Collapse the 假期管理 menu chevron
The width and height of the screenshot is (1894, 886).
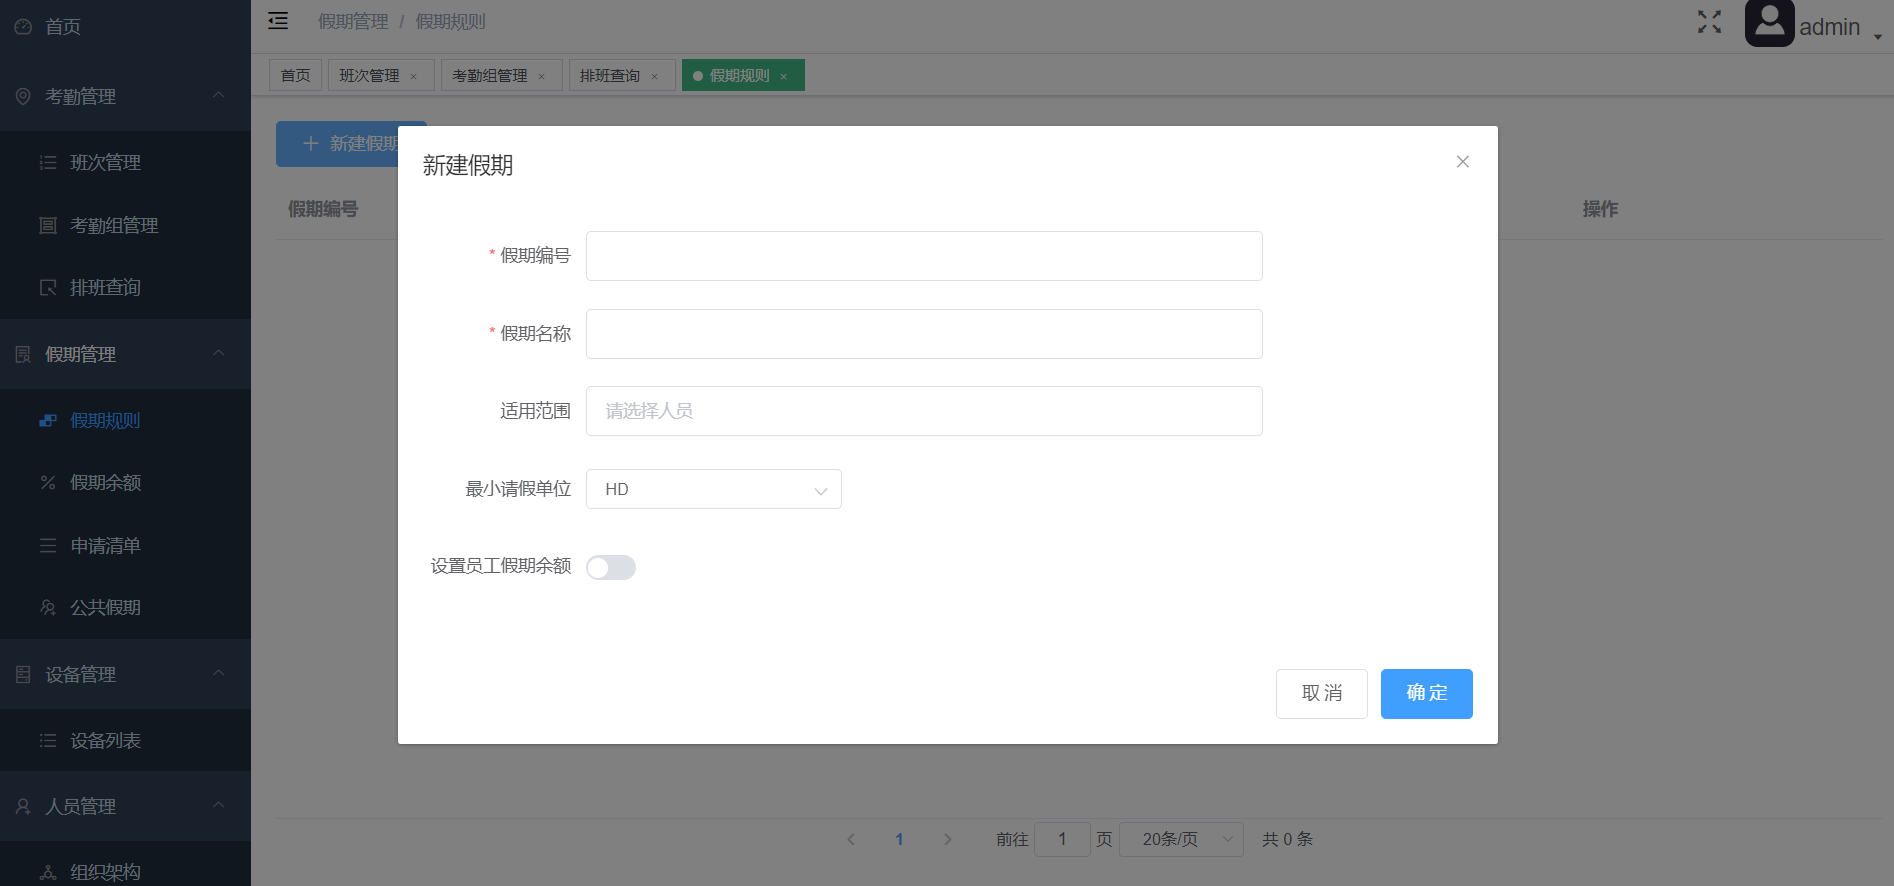[218, 353]
